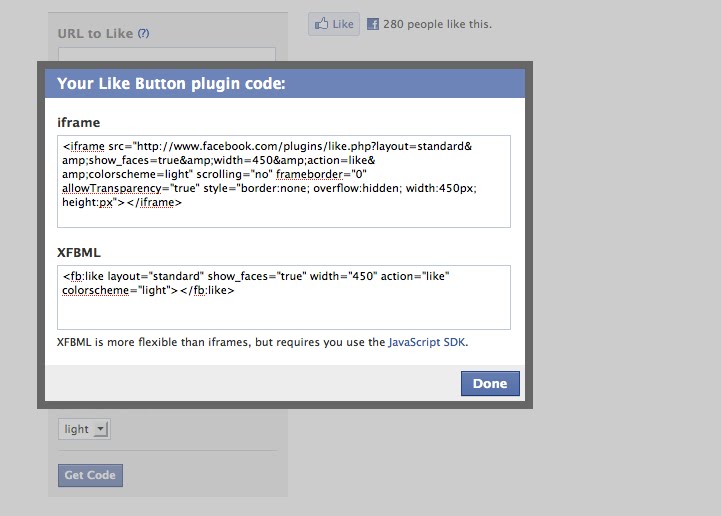The width and height of the screenshot is (721, 516).
Task: Click the bold 'XFBML' section heading
Action: (x=79, y=253)
